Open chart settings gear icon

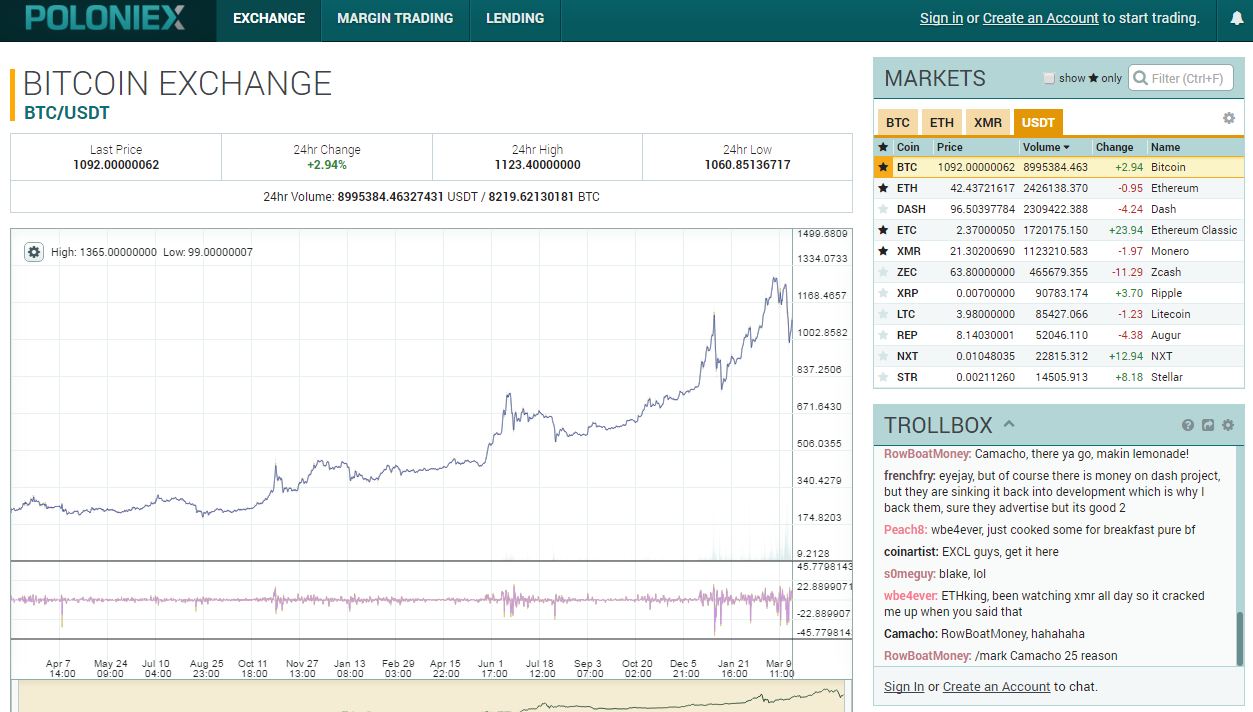[34, 252]
